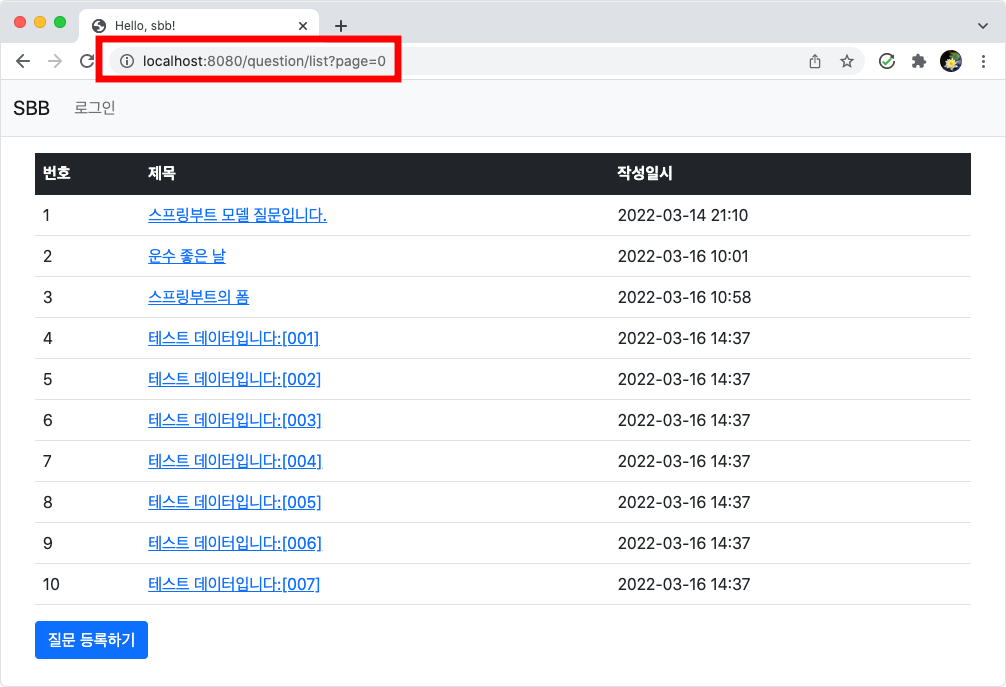Open the Chrome profile avatar
This screenshot has width=1006, height=687.
951,61
